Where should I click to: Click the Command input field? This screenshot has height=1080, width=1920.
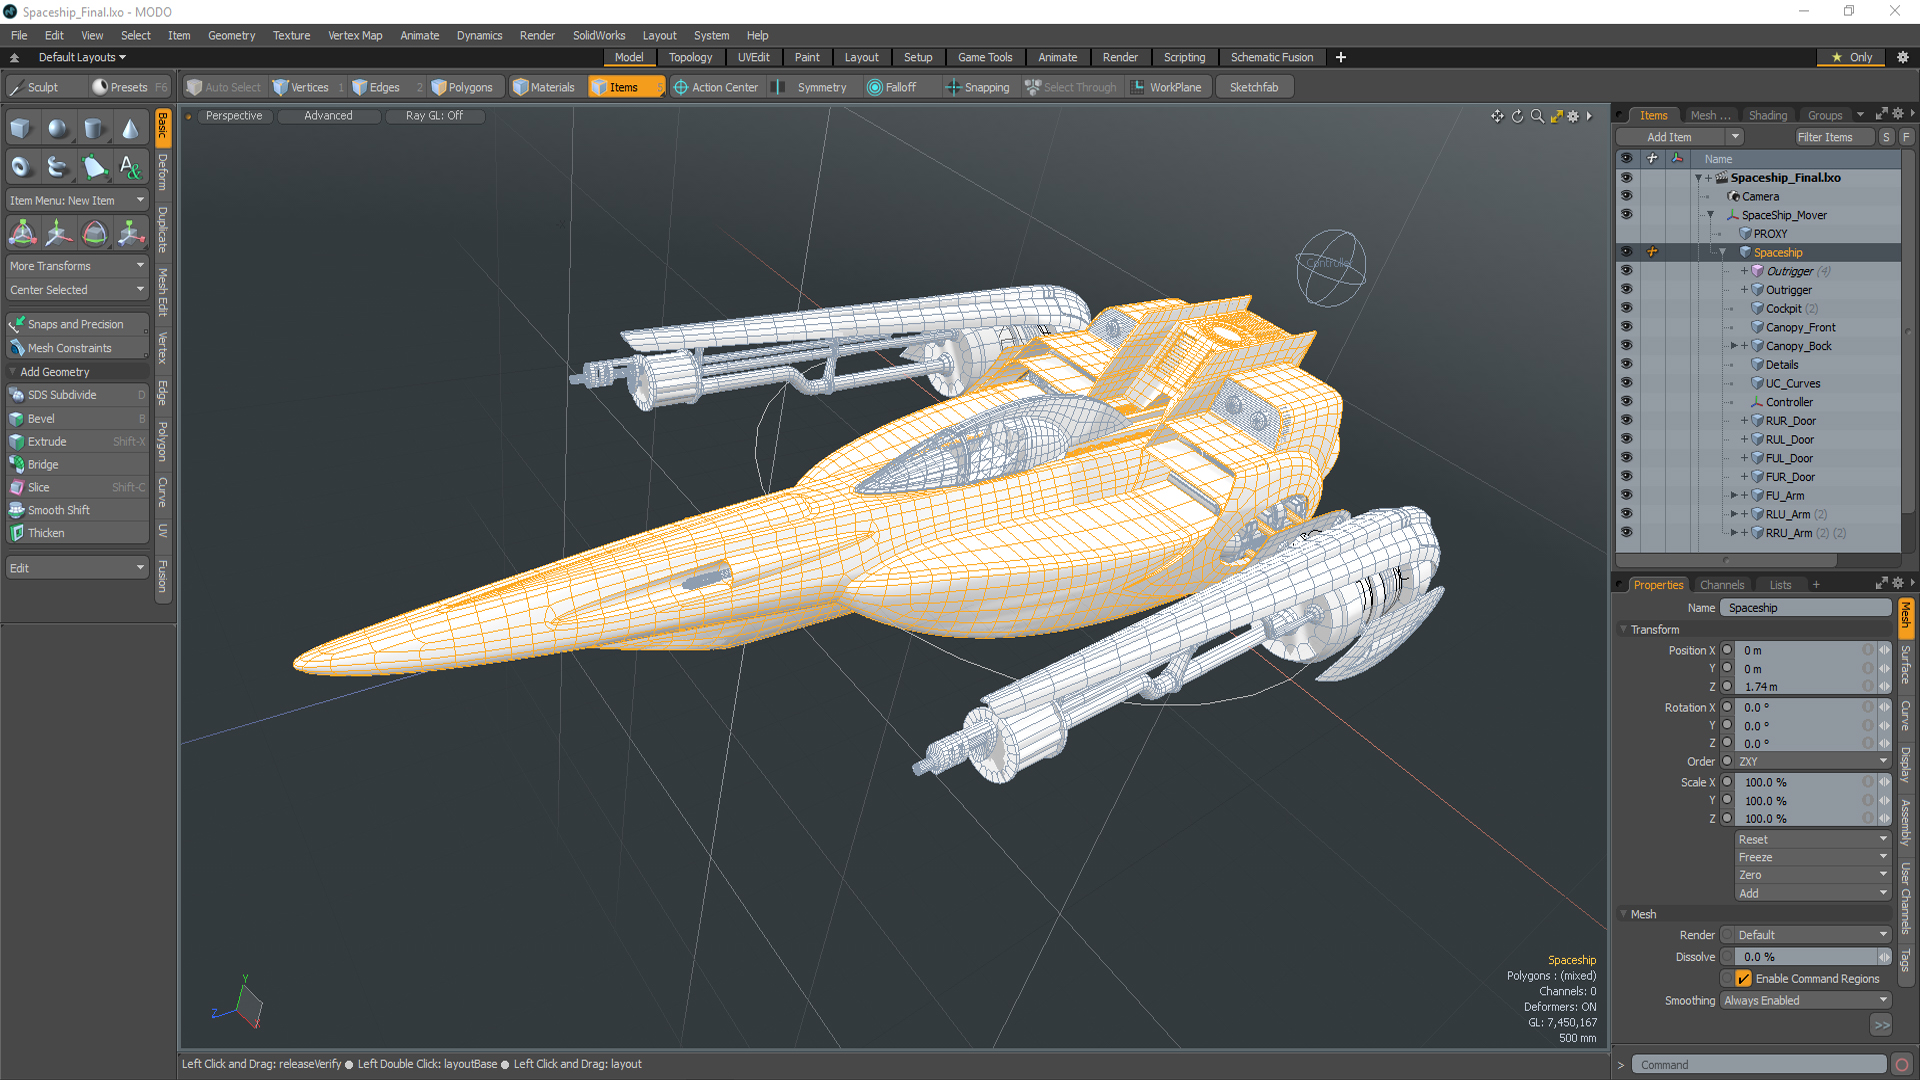1758,1065
